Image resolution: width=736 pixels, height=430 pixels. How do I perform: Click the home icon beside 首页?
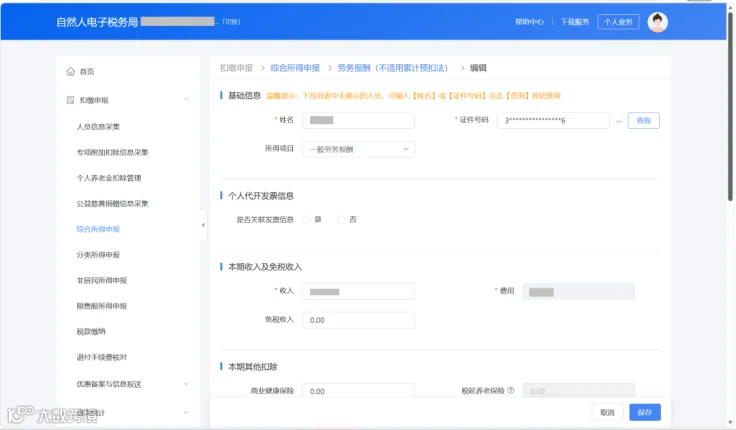click(x=70, y=71)
